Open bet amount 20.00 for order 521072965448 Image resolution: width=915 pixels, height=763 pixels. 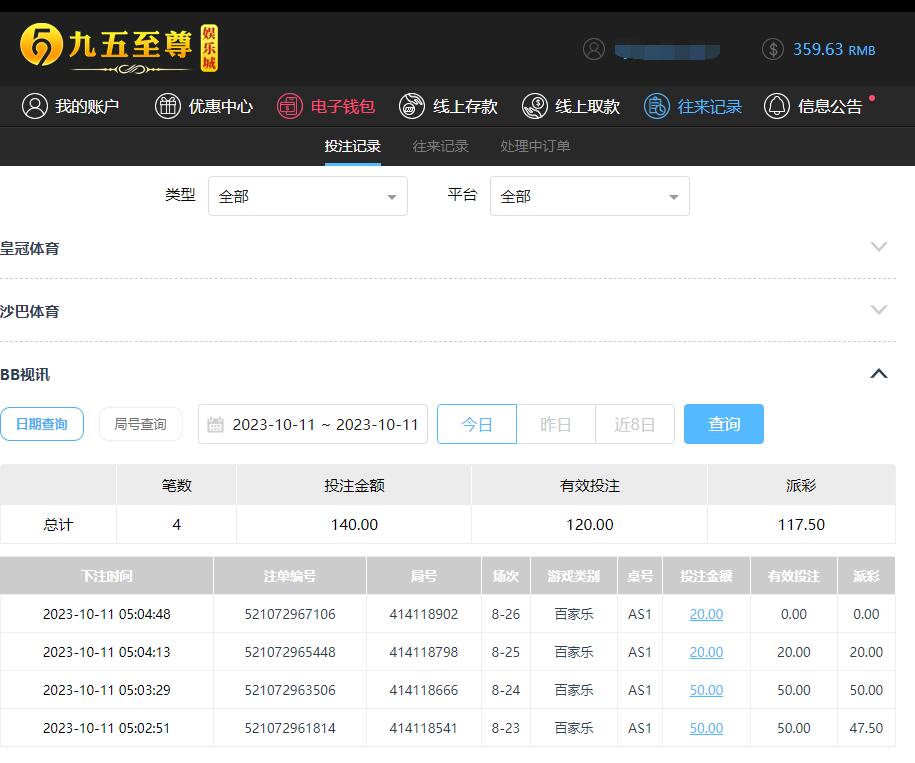(x=706, y=652)
